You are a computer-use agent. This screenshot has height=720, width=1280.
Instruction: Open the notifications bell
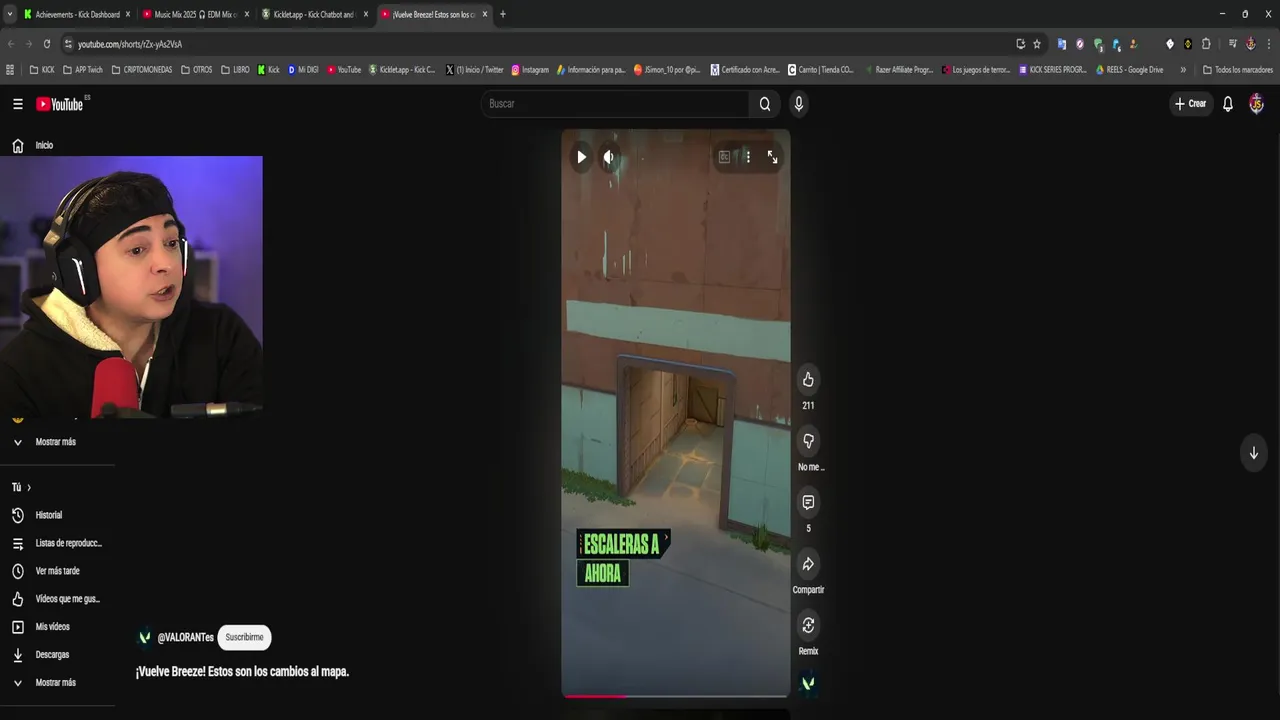(x=1228, y=104)
